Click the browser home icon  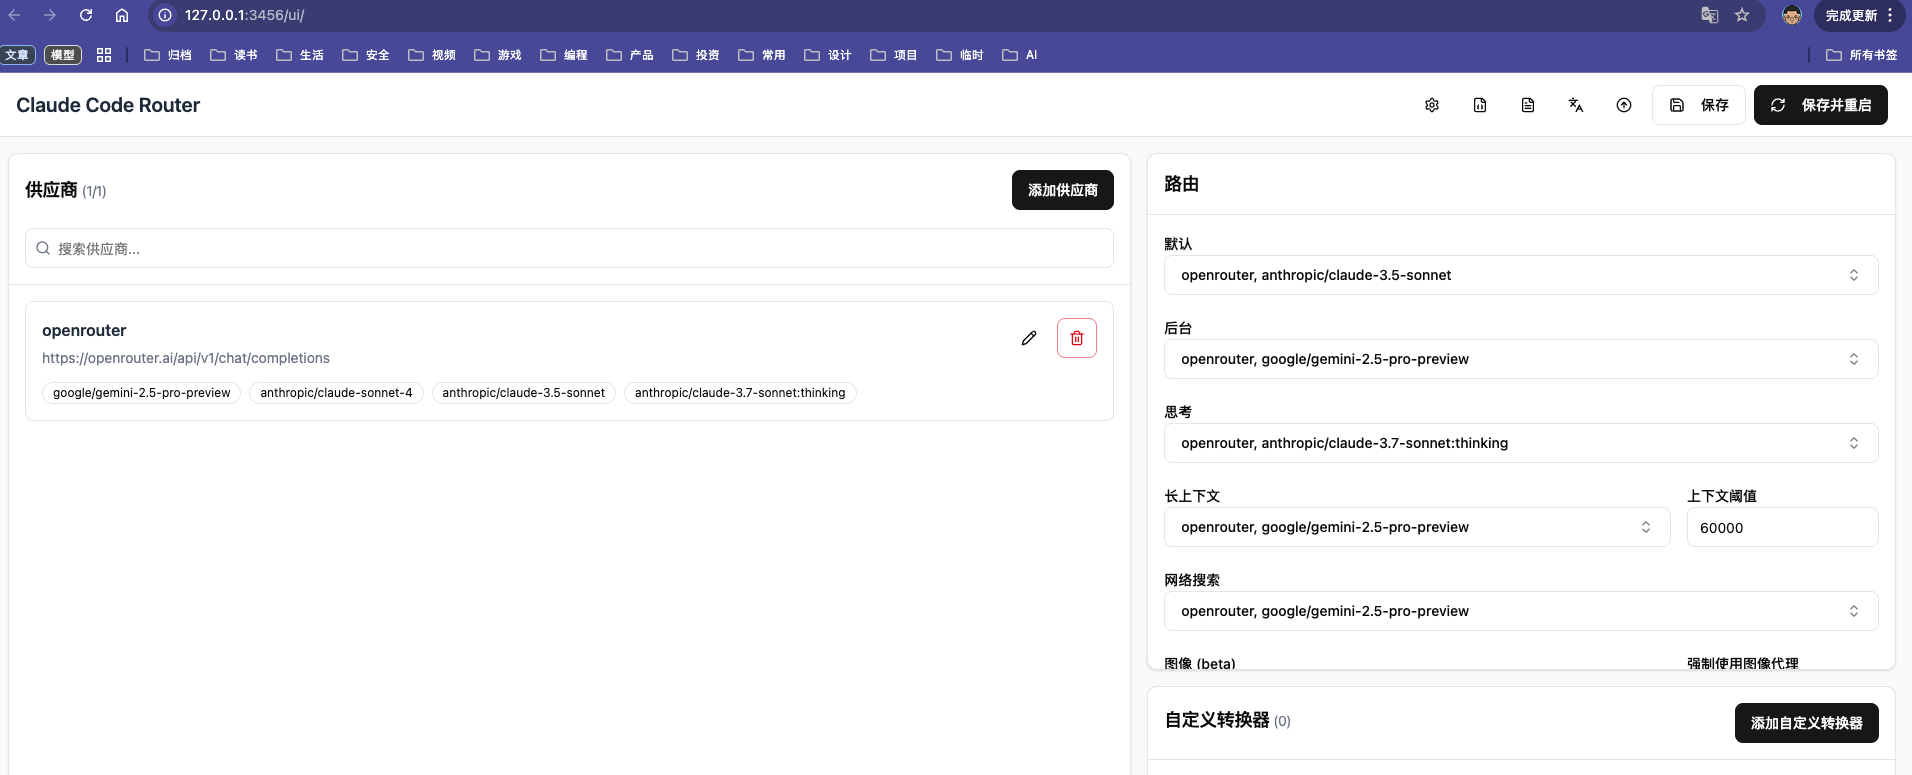[122, 15]
